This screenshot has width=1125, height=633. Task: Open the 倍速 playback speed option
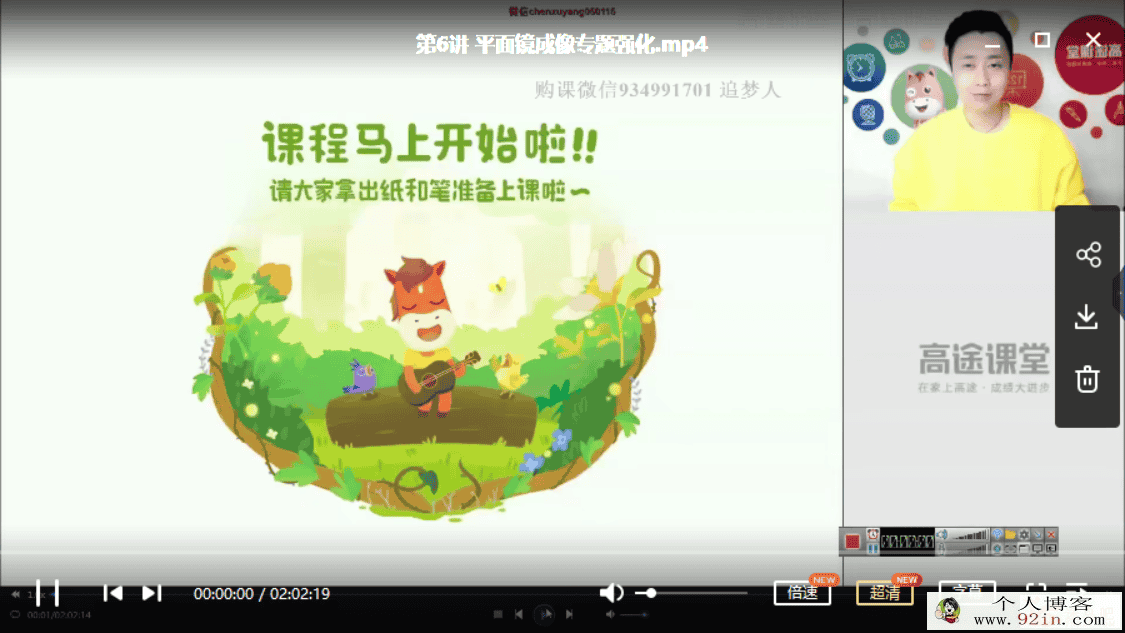802,593
